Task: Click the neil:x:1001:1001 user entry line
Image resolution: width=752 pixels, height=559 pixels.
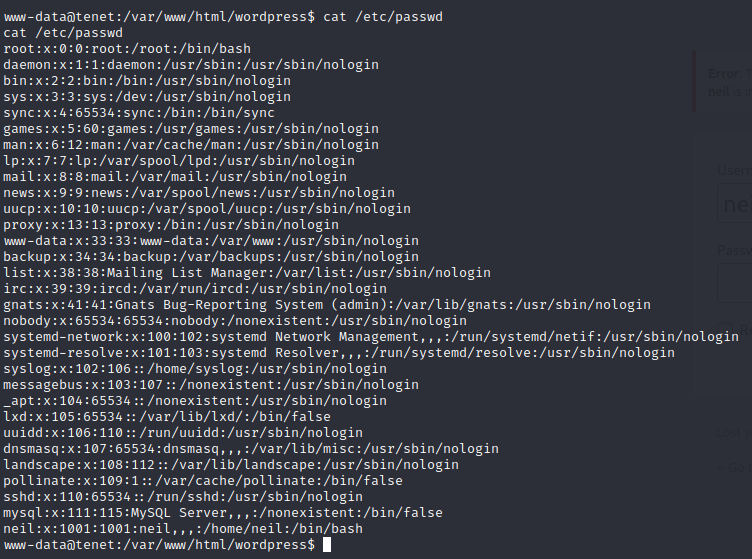Action: 183,529
